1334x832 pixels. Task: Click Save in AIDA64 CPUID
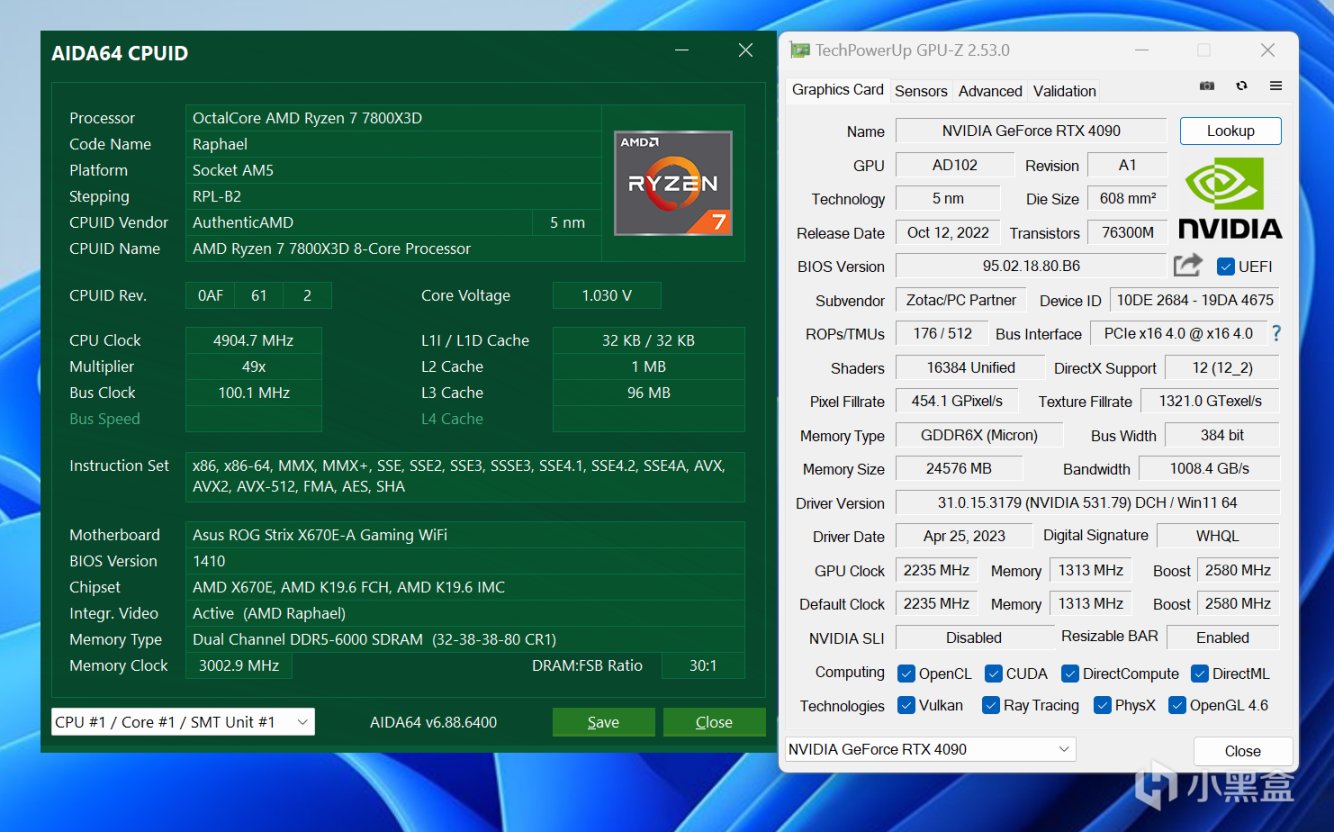[x=603, y=722]
